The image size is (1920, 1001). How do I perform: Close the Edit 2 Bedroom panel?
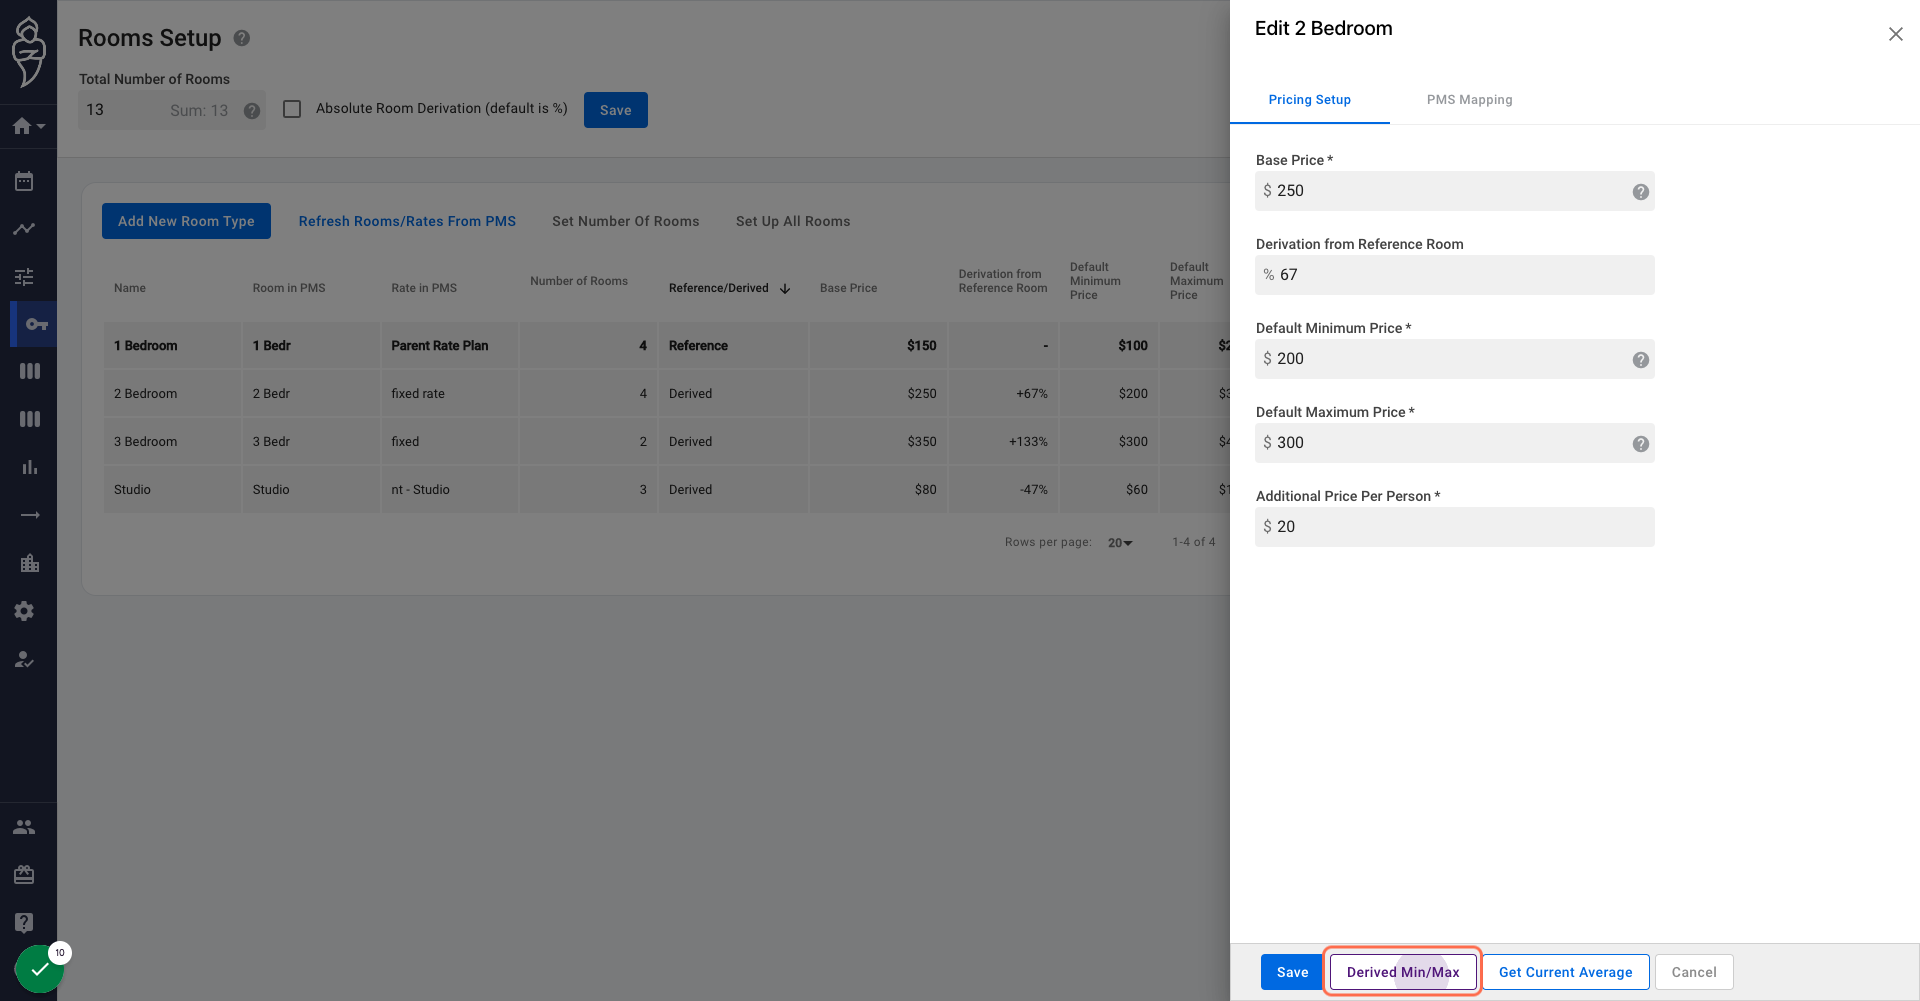tap(1895, 34)
